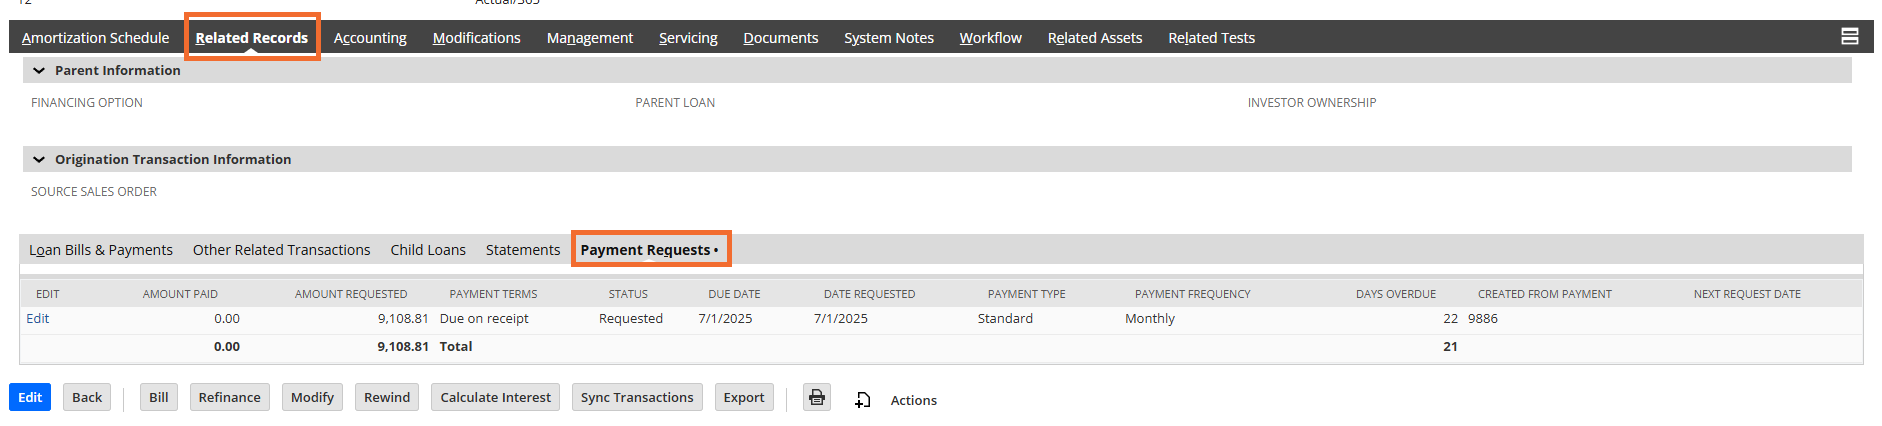Click the Refinance button
The width and height of the screenshot is (1882, 426).
coord(229,397)
